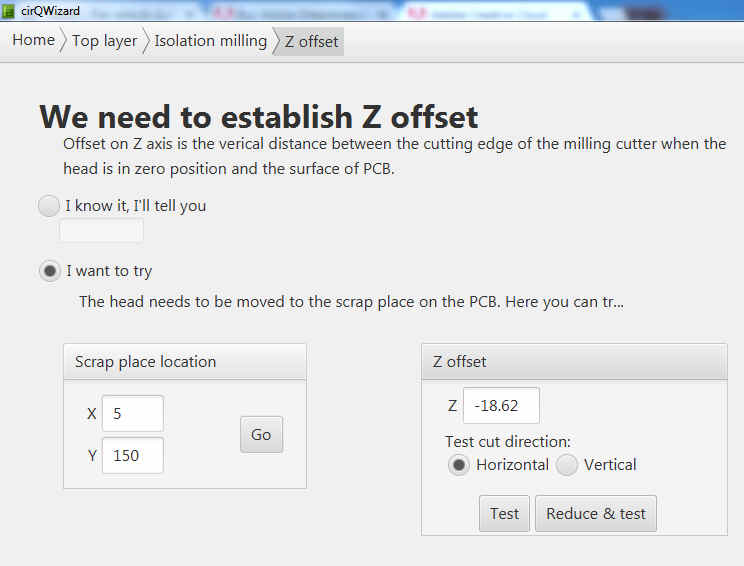The image size is (744, 566).
Task: Click the known Z offset text box
Action: [x=101, y=231]
